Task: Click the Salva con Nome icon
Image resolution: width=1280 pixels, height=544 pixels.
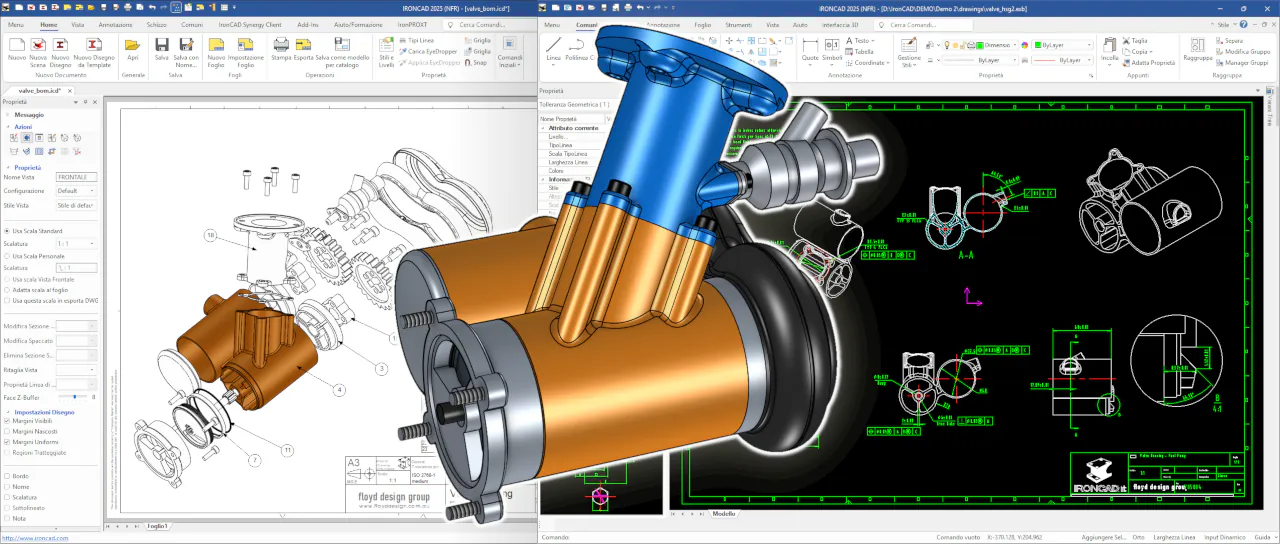Action: point(186,45)
